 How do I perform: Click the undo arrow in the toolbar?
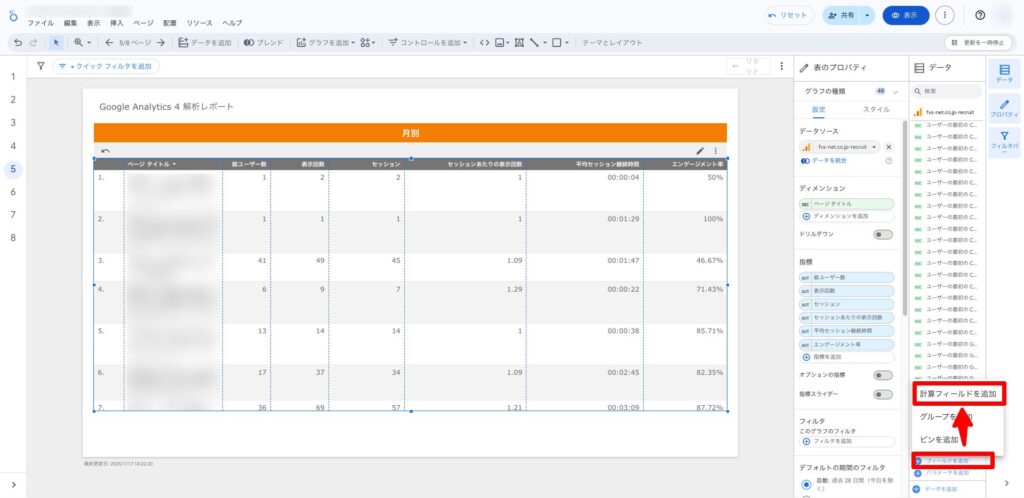click(x=17, y=43)
